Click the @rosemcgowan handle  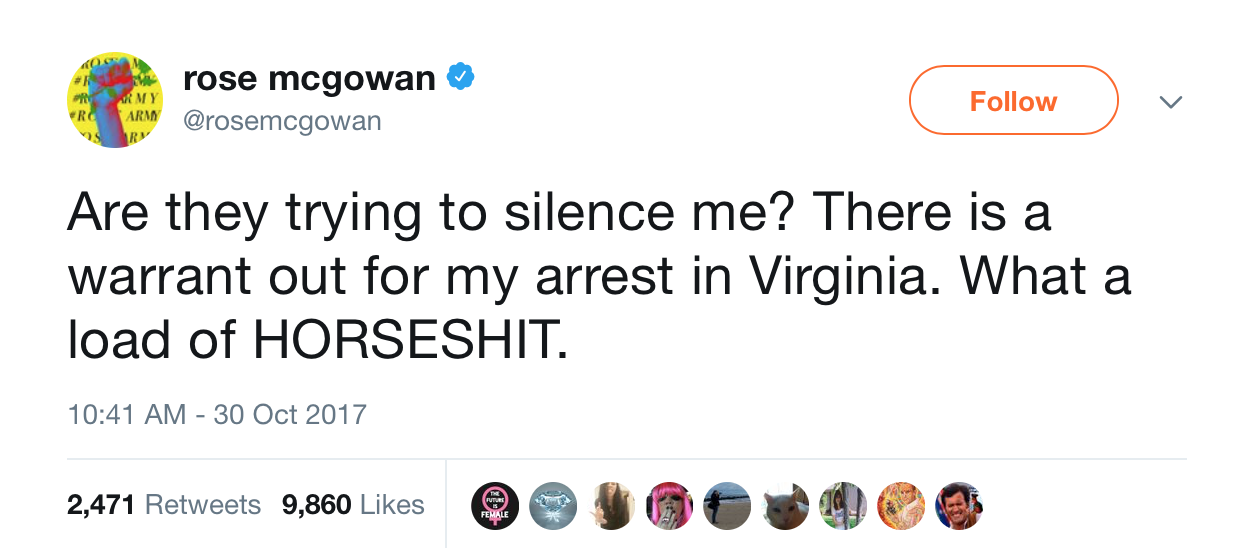click(x=282, y=121)
